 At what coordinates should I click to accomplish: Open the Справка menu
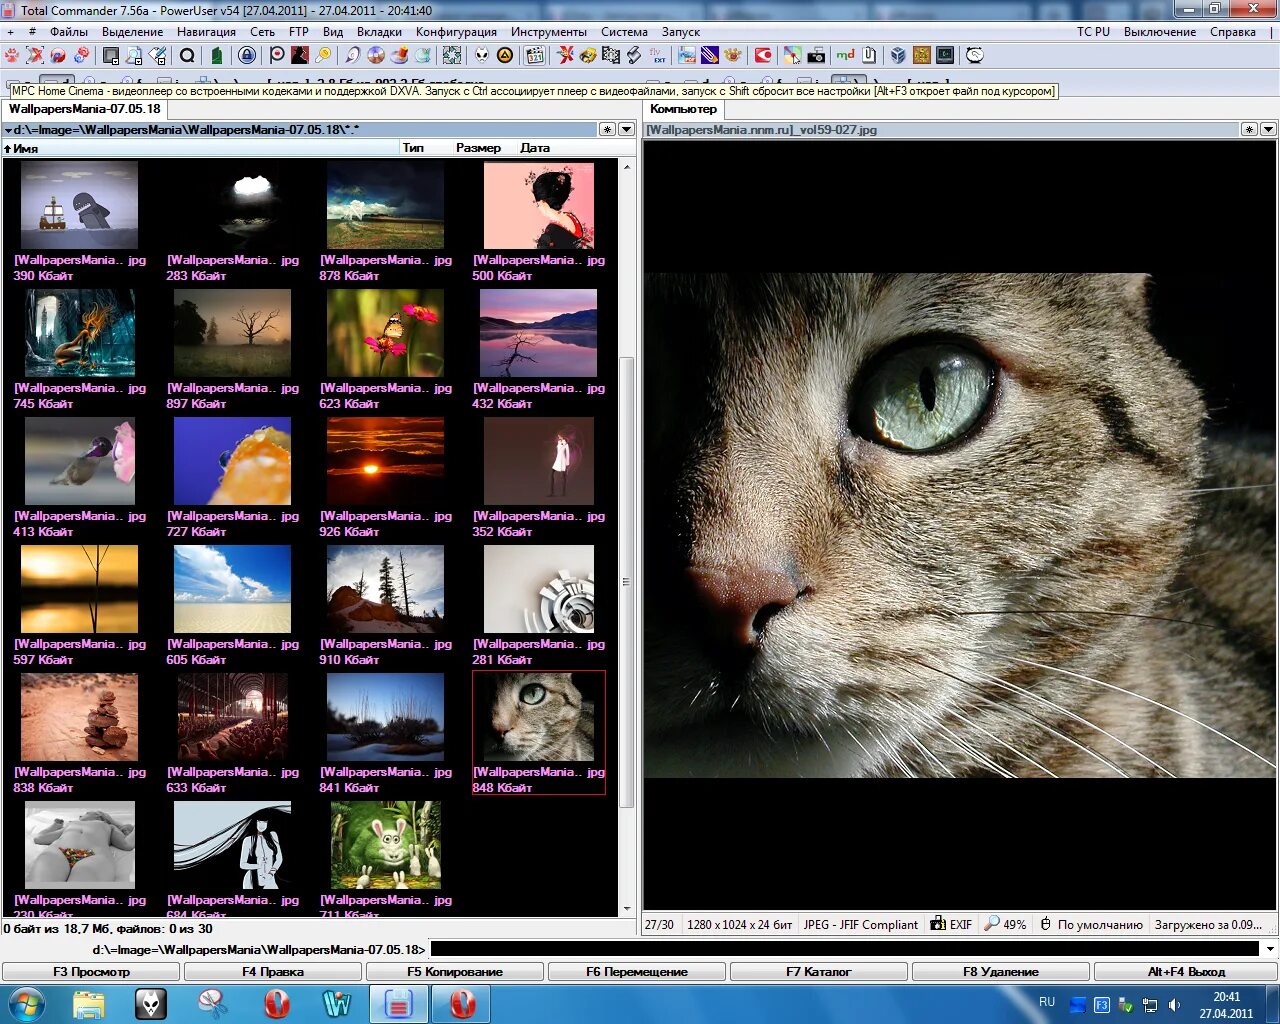1232,32
